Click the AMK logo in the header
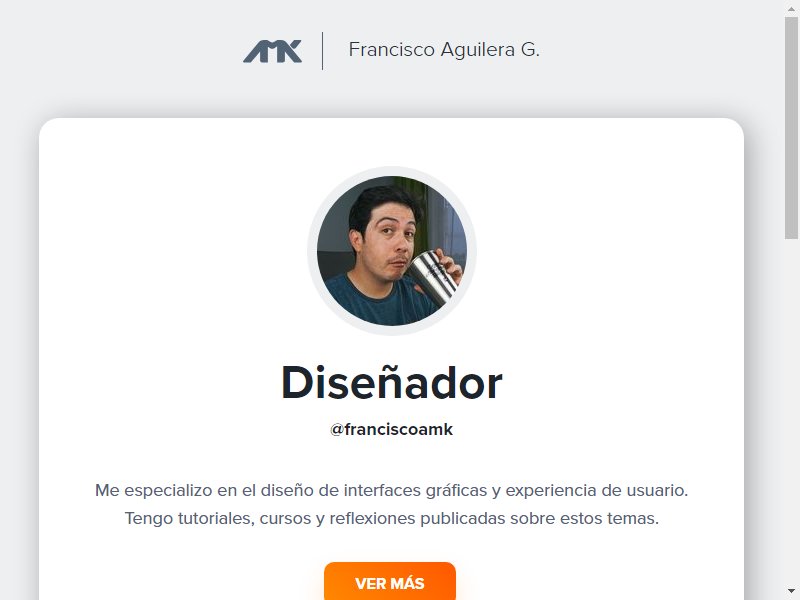 pos(272,51)
